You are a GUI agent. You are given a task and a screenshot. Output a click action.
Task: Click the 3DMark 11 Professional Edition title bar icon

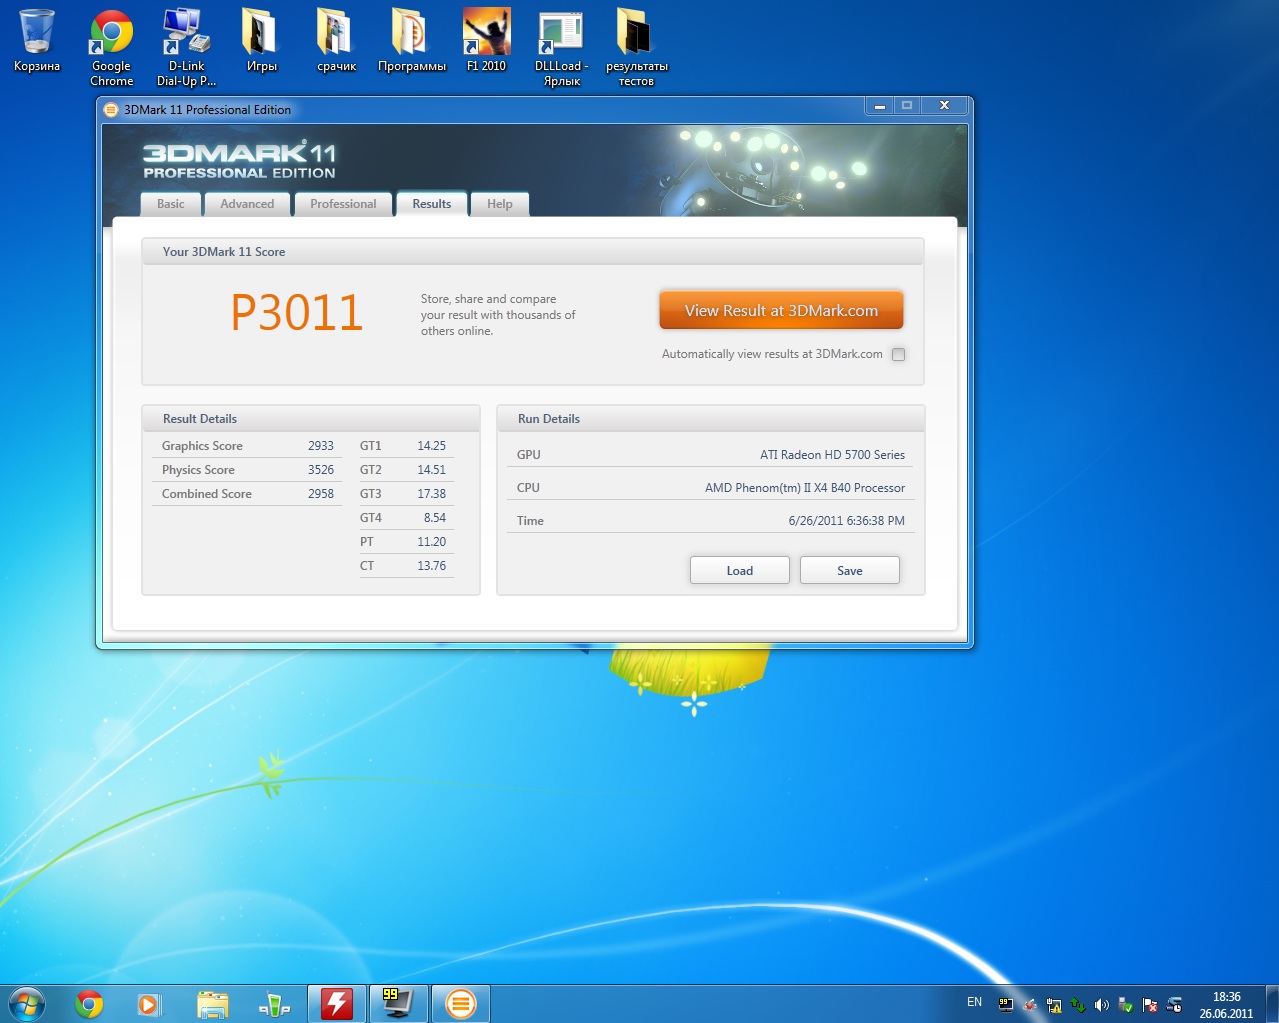(111, 110)
